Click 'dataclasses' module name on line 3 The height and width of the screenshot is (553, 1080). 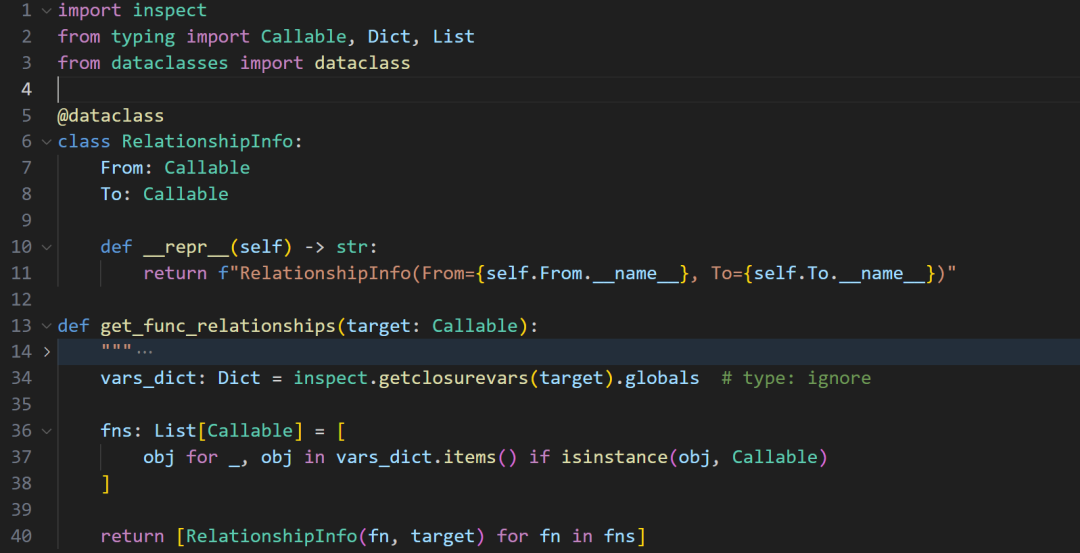pyautogui.click(x=169, y=63)
